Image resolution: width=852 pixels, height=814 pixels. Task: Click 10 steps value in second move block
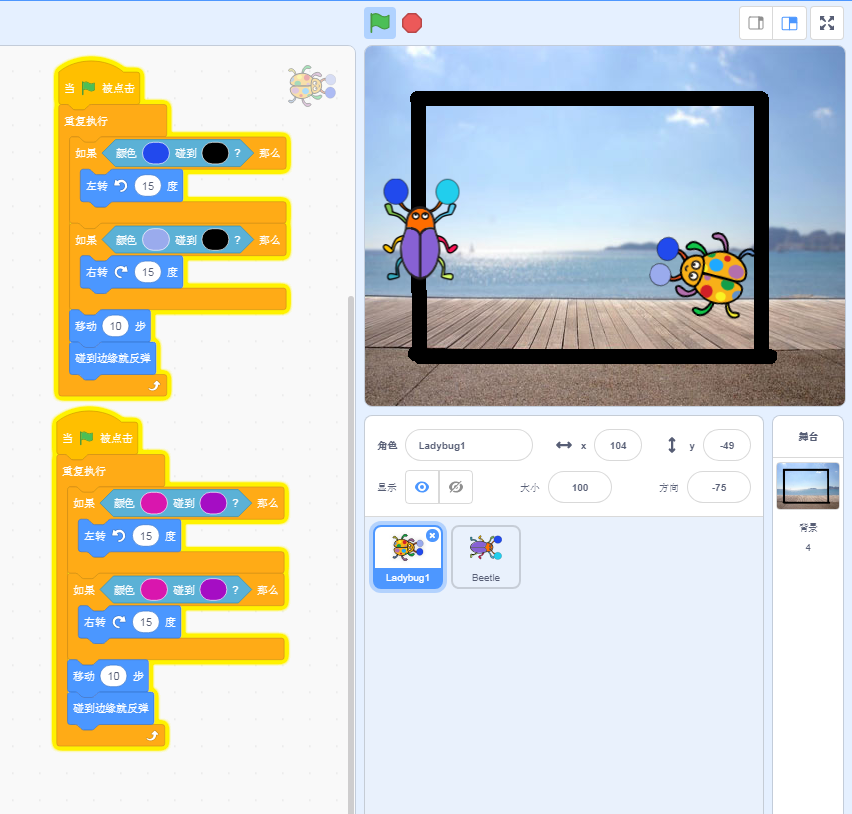click(x=113, y=676)
